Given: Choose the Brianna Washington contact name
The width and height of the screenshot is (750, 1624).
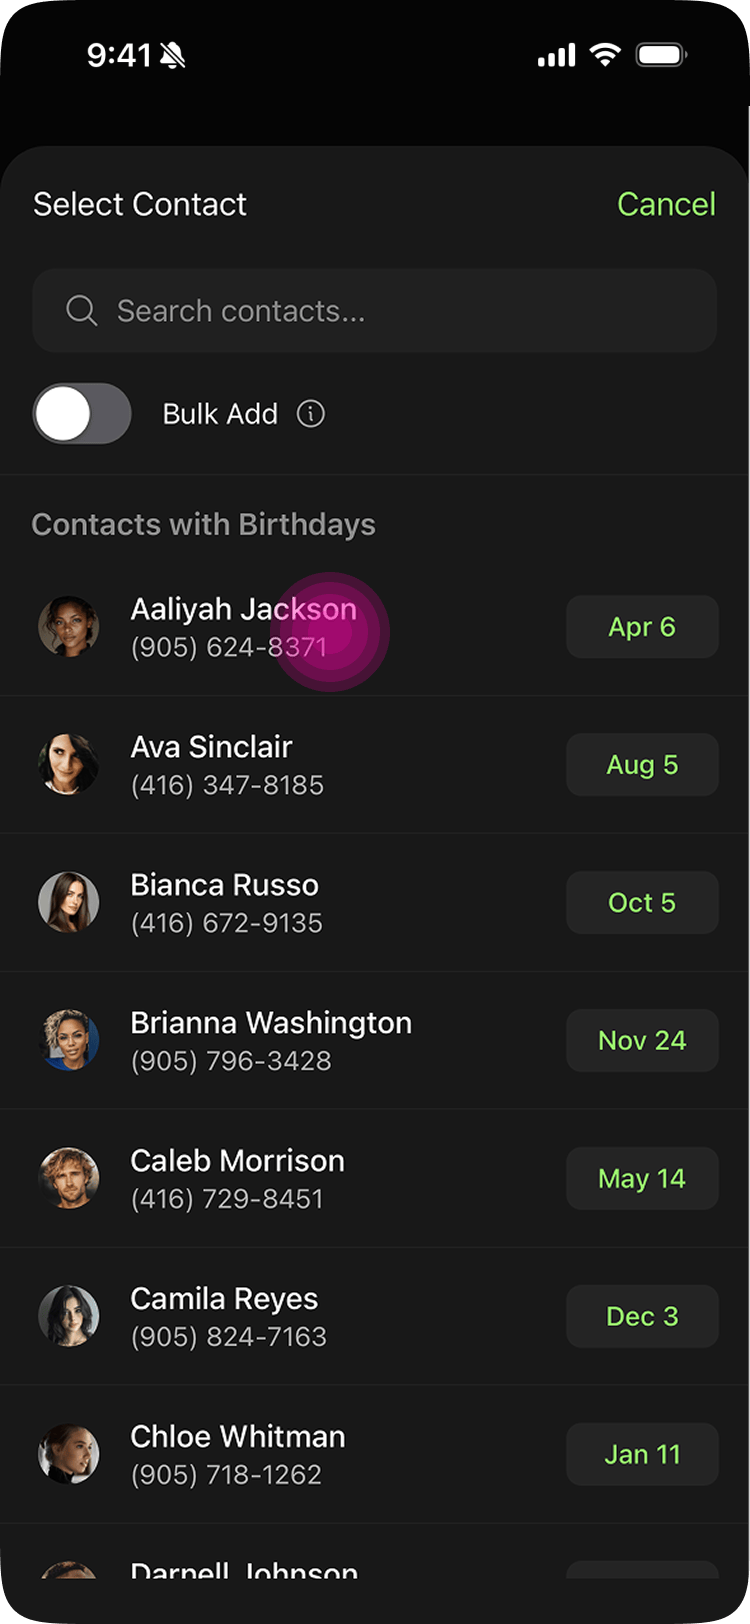Looking at the screenshot, I should (271, 1023).
